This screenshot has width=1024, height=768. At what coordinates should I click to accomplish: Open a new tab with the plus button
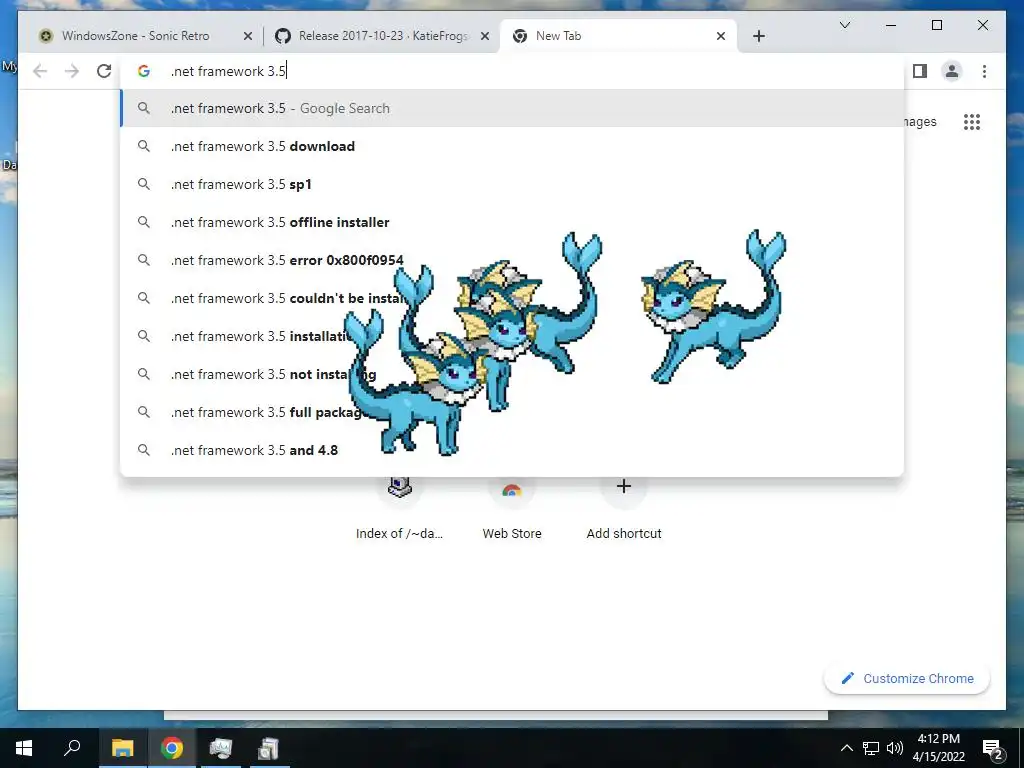758,36
